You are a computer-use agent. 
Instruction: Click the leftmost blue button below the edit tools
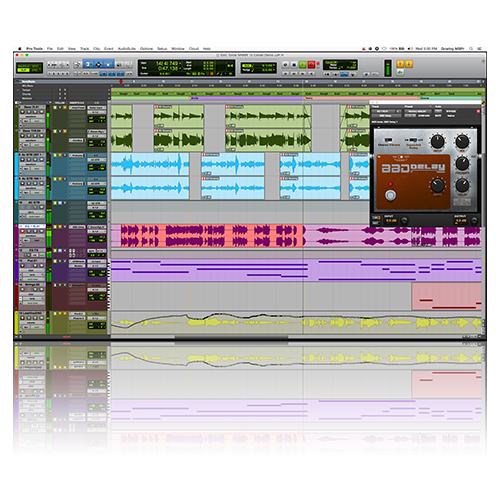point(103,73)
